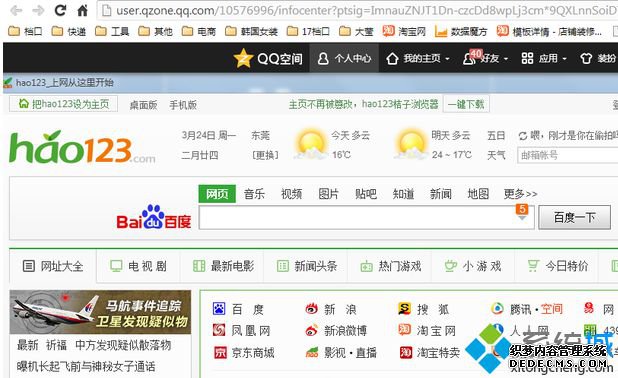The height and width of the screenshot is (378, 618).
Task: Select the 地图 search tab
Action: (x=478, y=194)
